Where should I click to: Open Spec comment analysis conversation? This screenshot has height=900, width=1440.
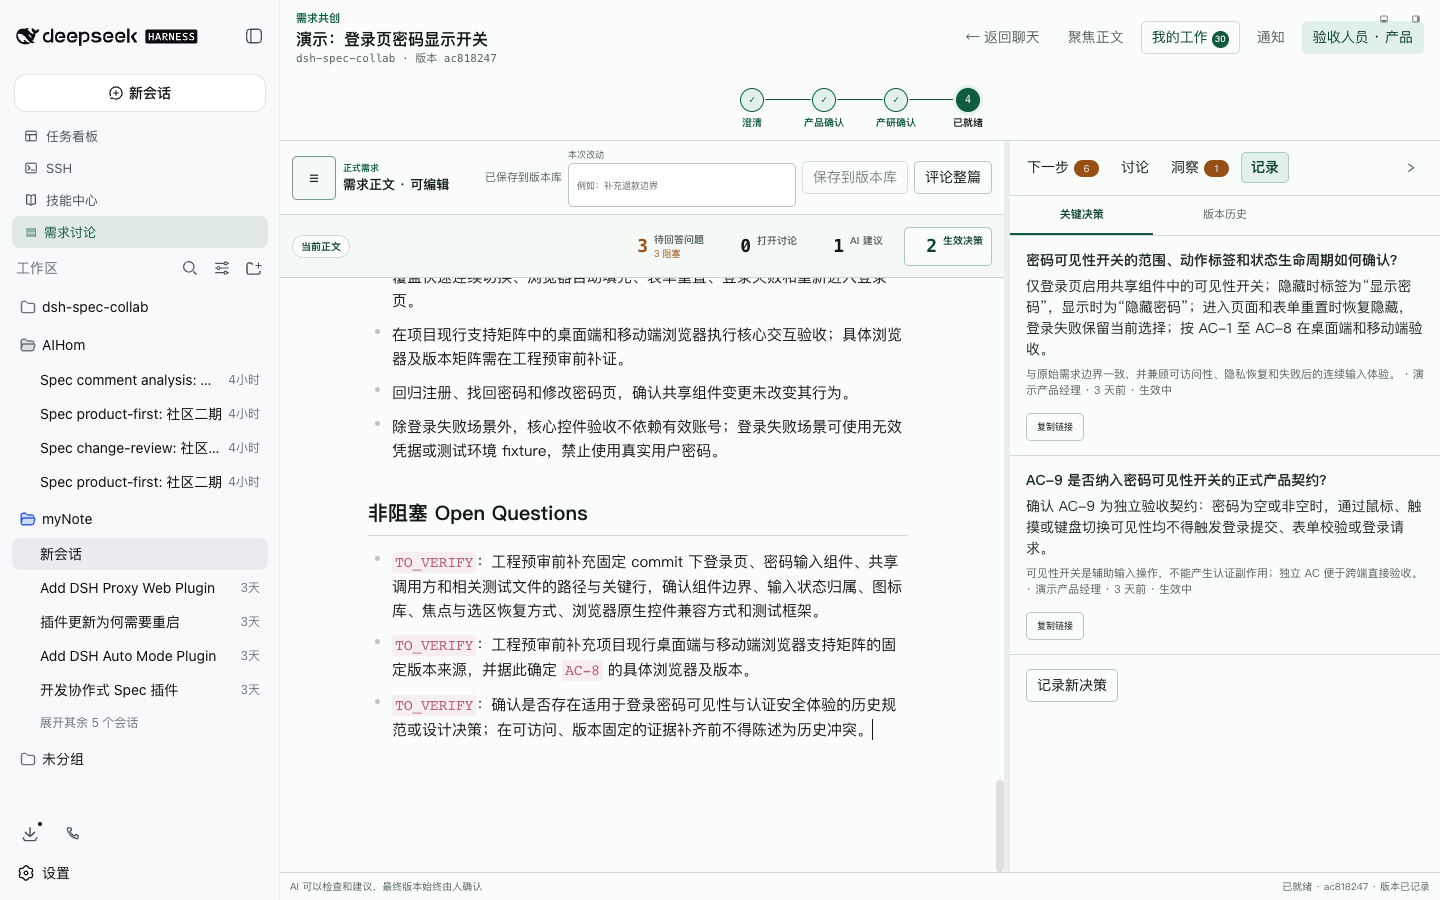coord(140,380)
